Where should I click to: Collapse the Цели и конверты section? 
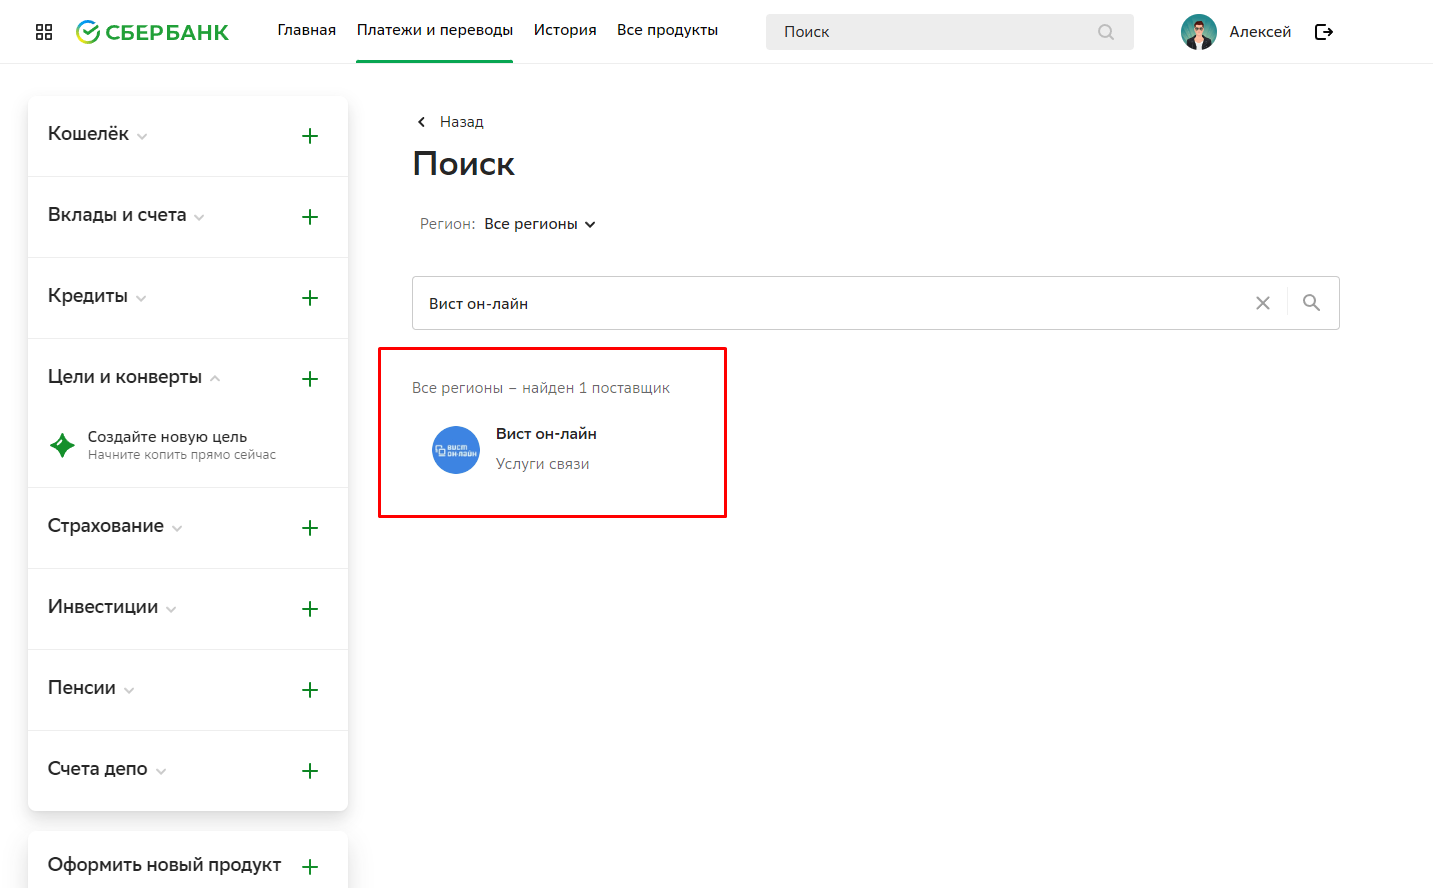point(215,378)
